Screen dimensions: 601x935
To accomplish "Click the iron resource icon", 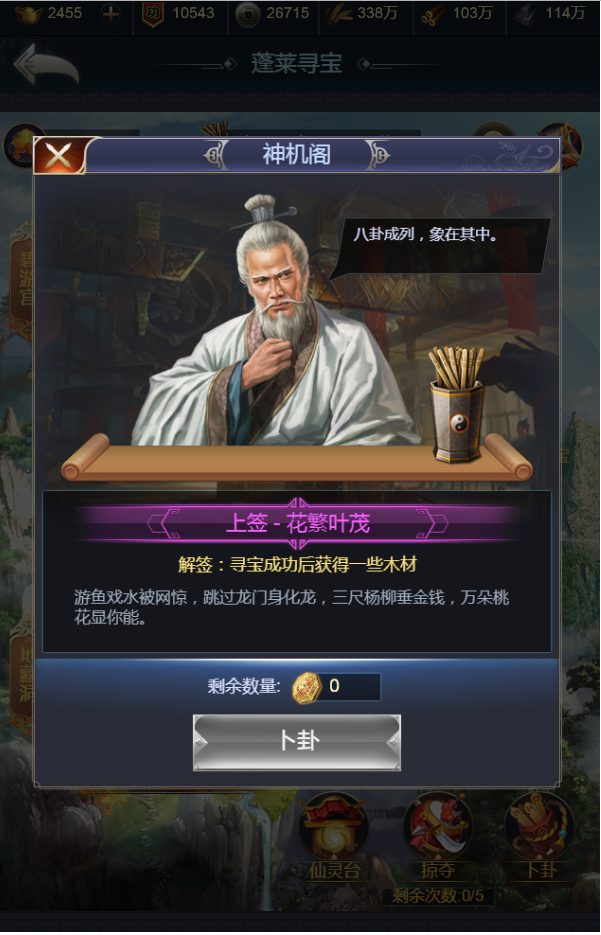I will (x=526, y=14).
